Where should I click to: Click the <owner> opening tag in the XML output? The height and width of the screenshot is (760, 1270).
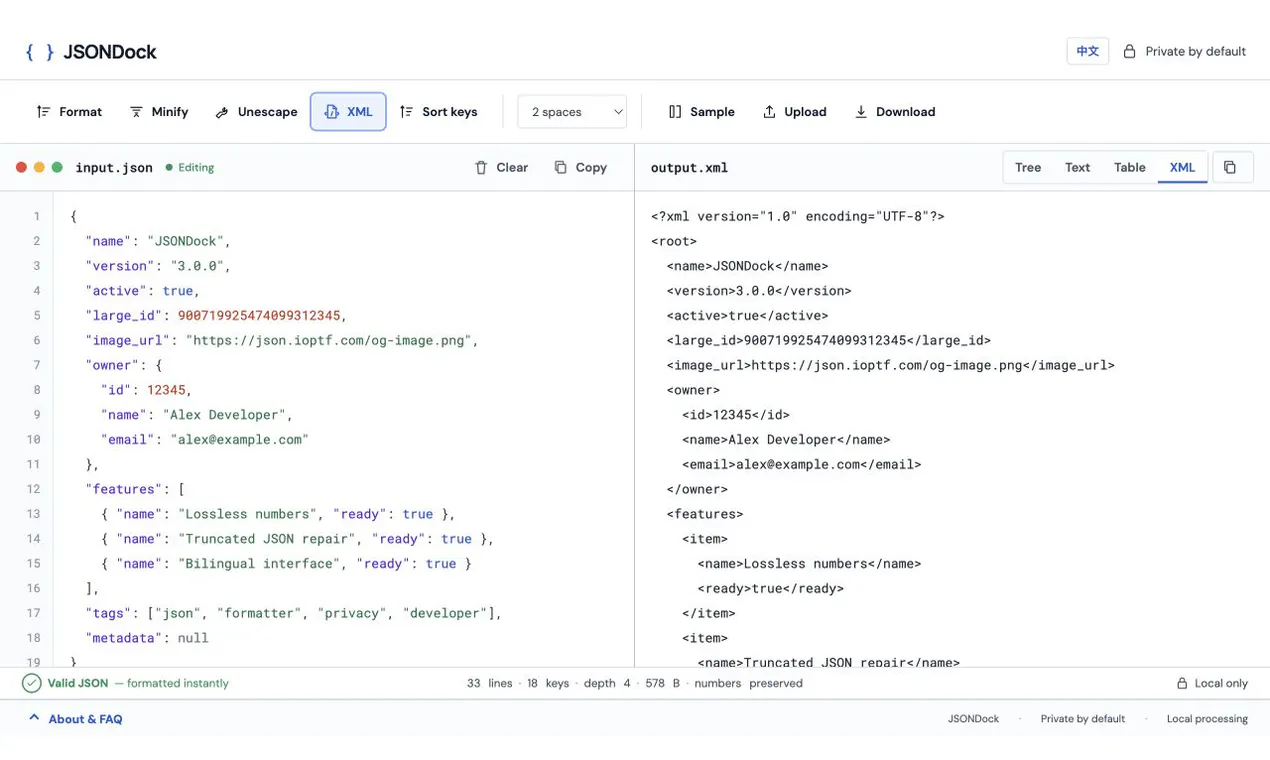coord(693,390)
